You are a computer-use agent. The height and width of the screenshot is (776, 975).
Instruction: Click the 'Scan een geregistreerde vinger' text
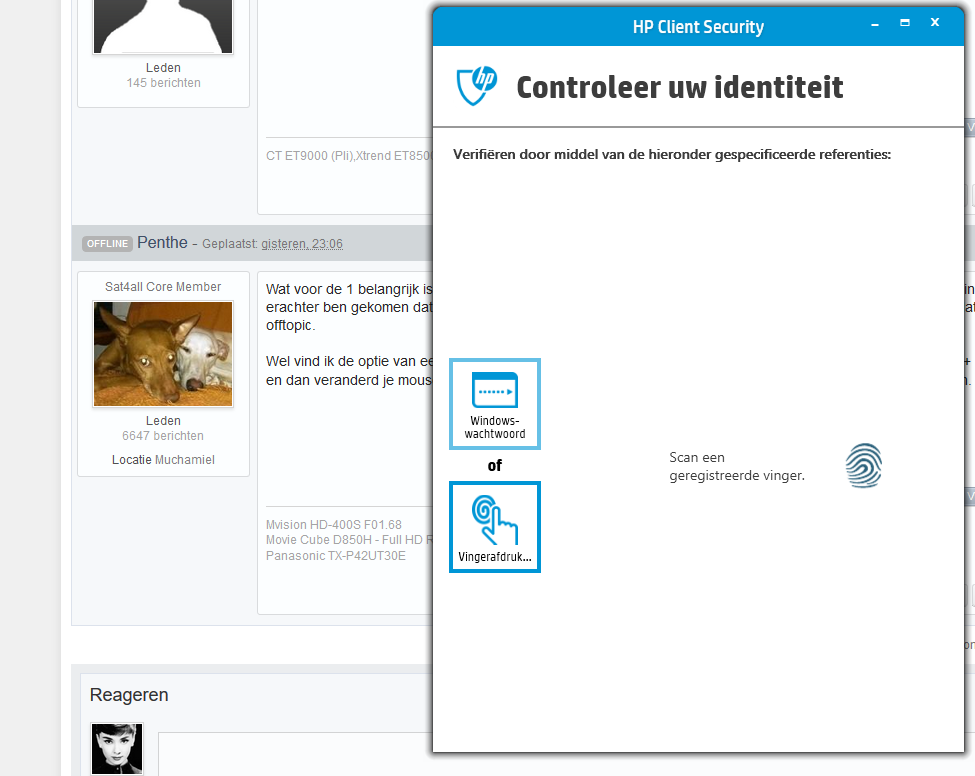coord(737,466)
